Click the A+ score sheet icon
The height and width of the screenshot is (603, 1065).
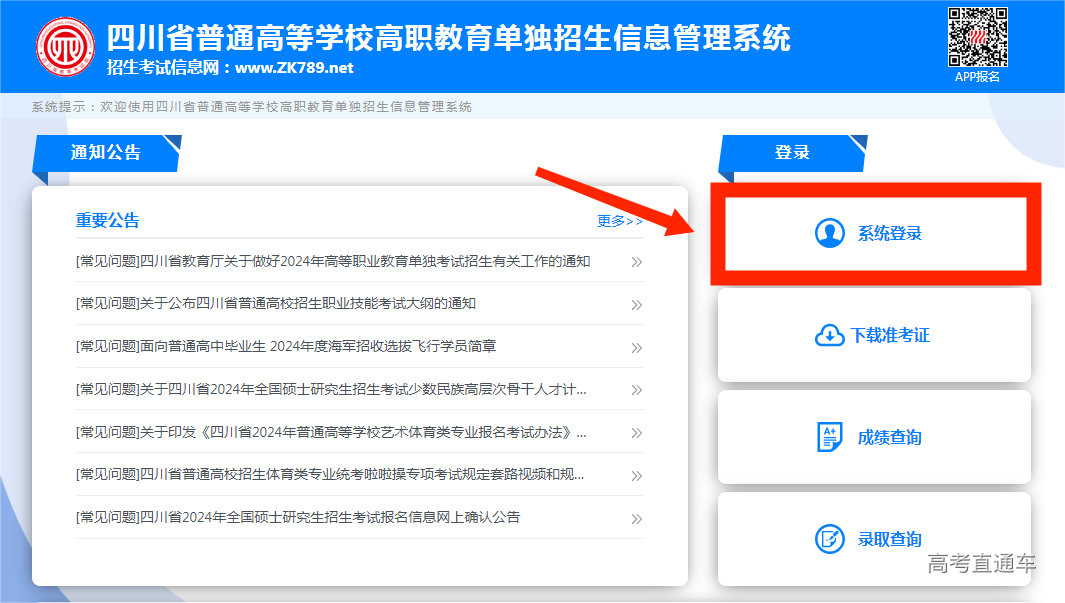tap(830, 437)
